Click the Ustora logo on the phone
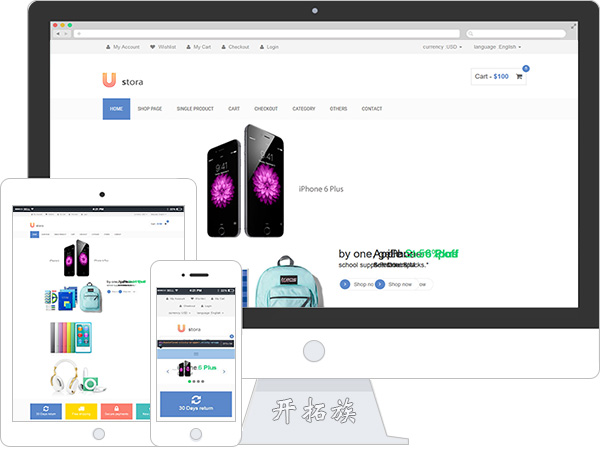Screen dimensions: 600x450 (189, 329)
